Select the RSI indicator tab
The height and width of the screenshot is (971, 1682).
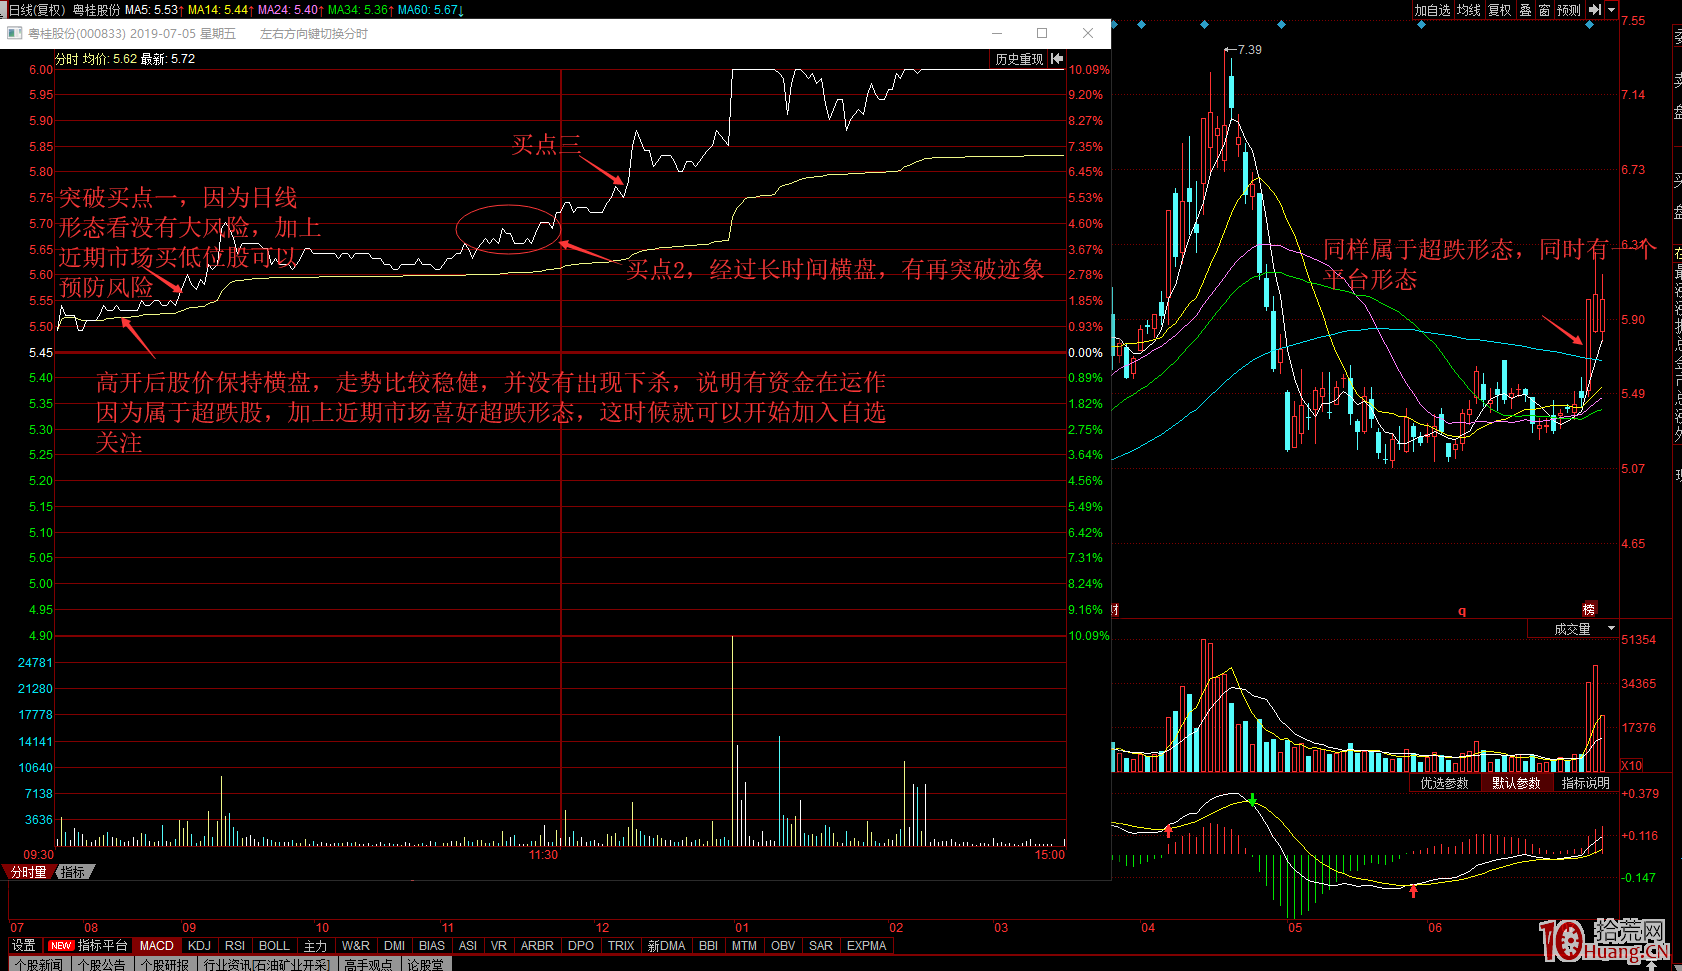point(235,945)
